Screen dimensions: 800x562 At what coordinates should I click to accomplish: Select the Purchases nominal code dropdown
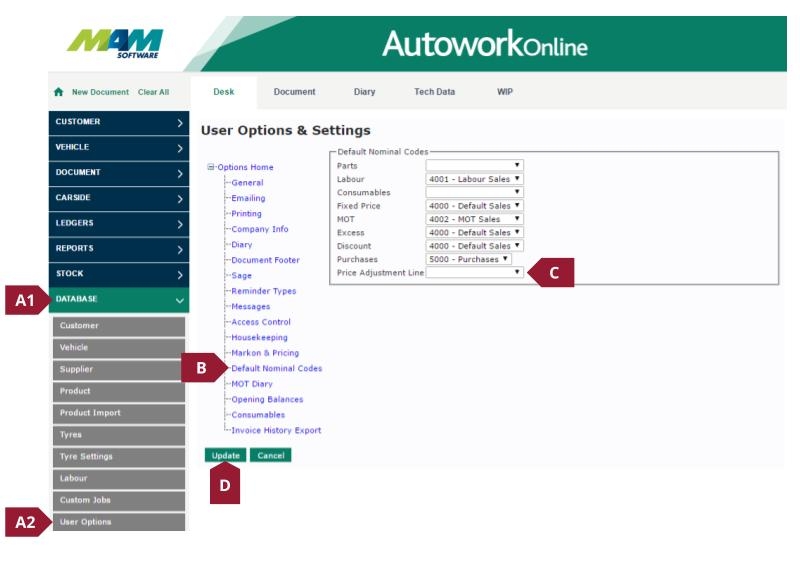click(468, 259)
